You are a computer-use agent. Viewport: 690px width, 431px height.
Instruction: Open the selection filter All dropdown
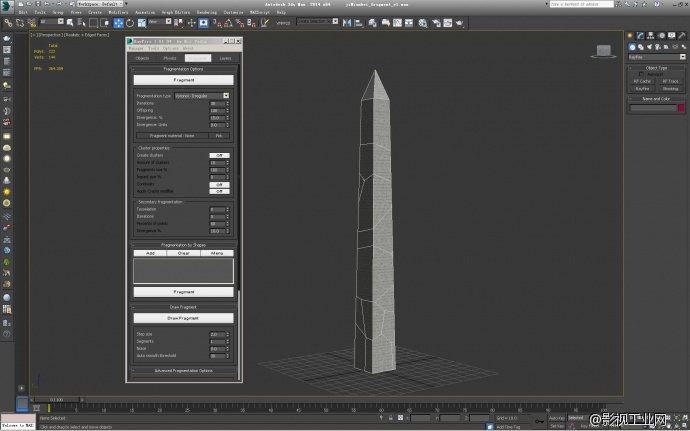(51, 21)
